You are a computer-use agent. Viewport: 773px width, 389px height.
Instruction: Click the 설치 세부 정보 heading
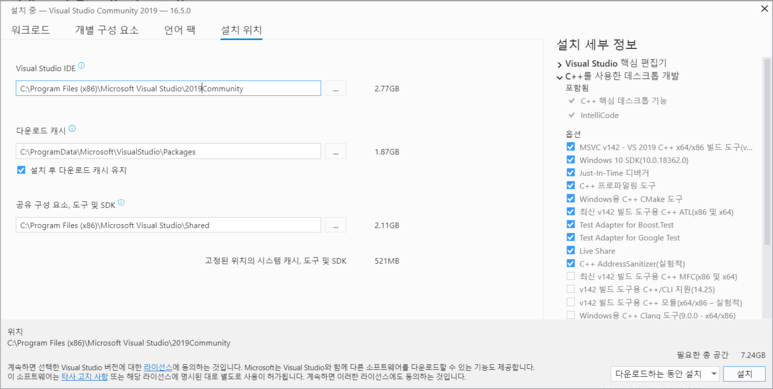(597, 45)
